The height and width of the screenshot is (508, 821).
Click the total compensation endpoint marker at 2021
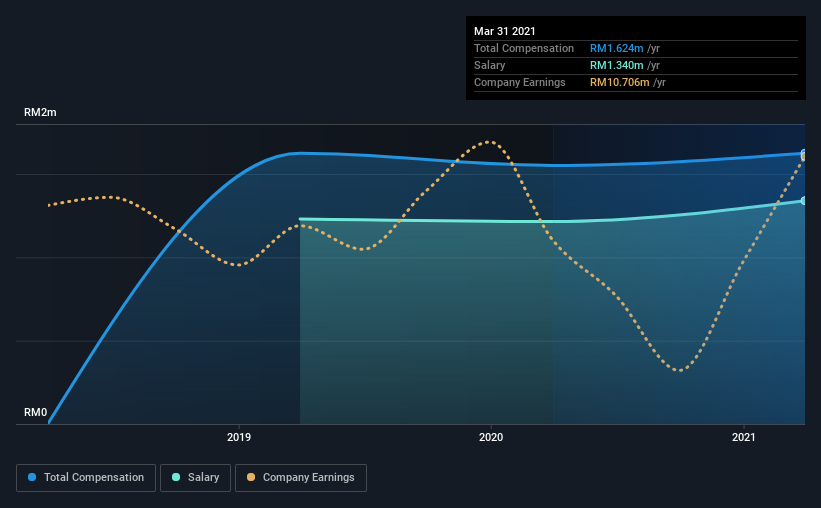click(804, 153)
